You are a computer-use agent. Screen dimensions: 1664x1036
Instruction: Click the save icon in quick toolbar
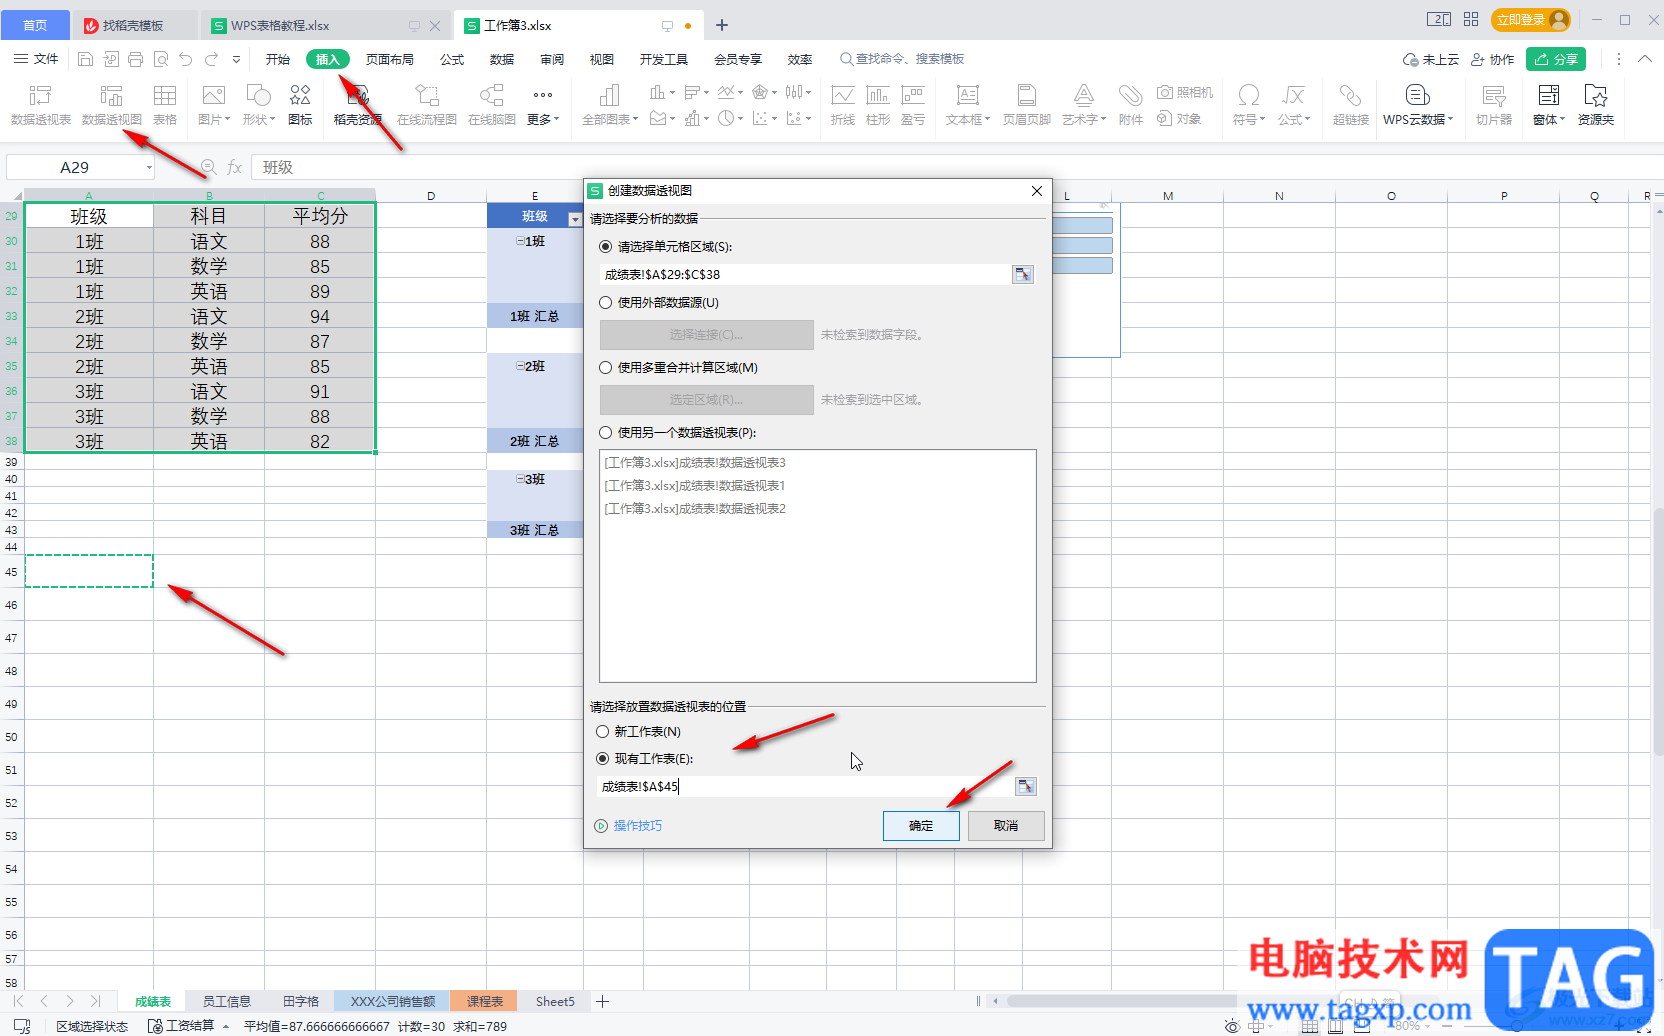(x=86, y=59)
